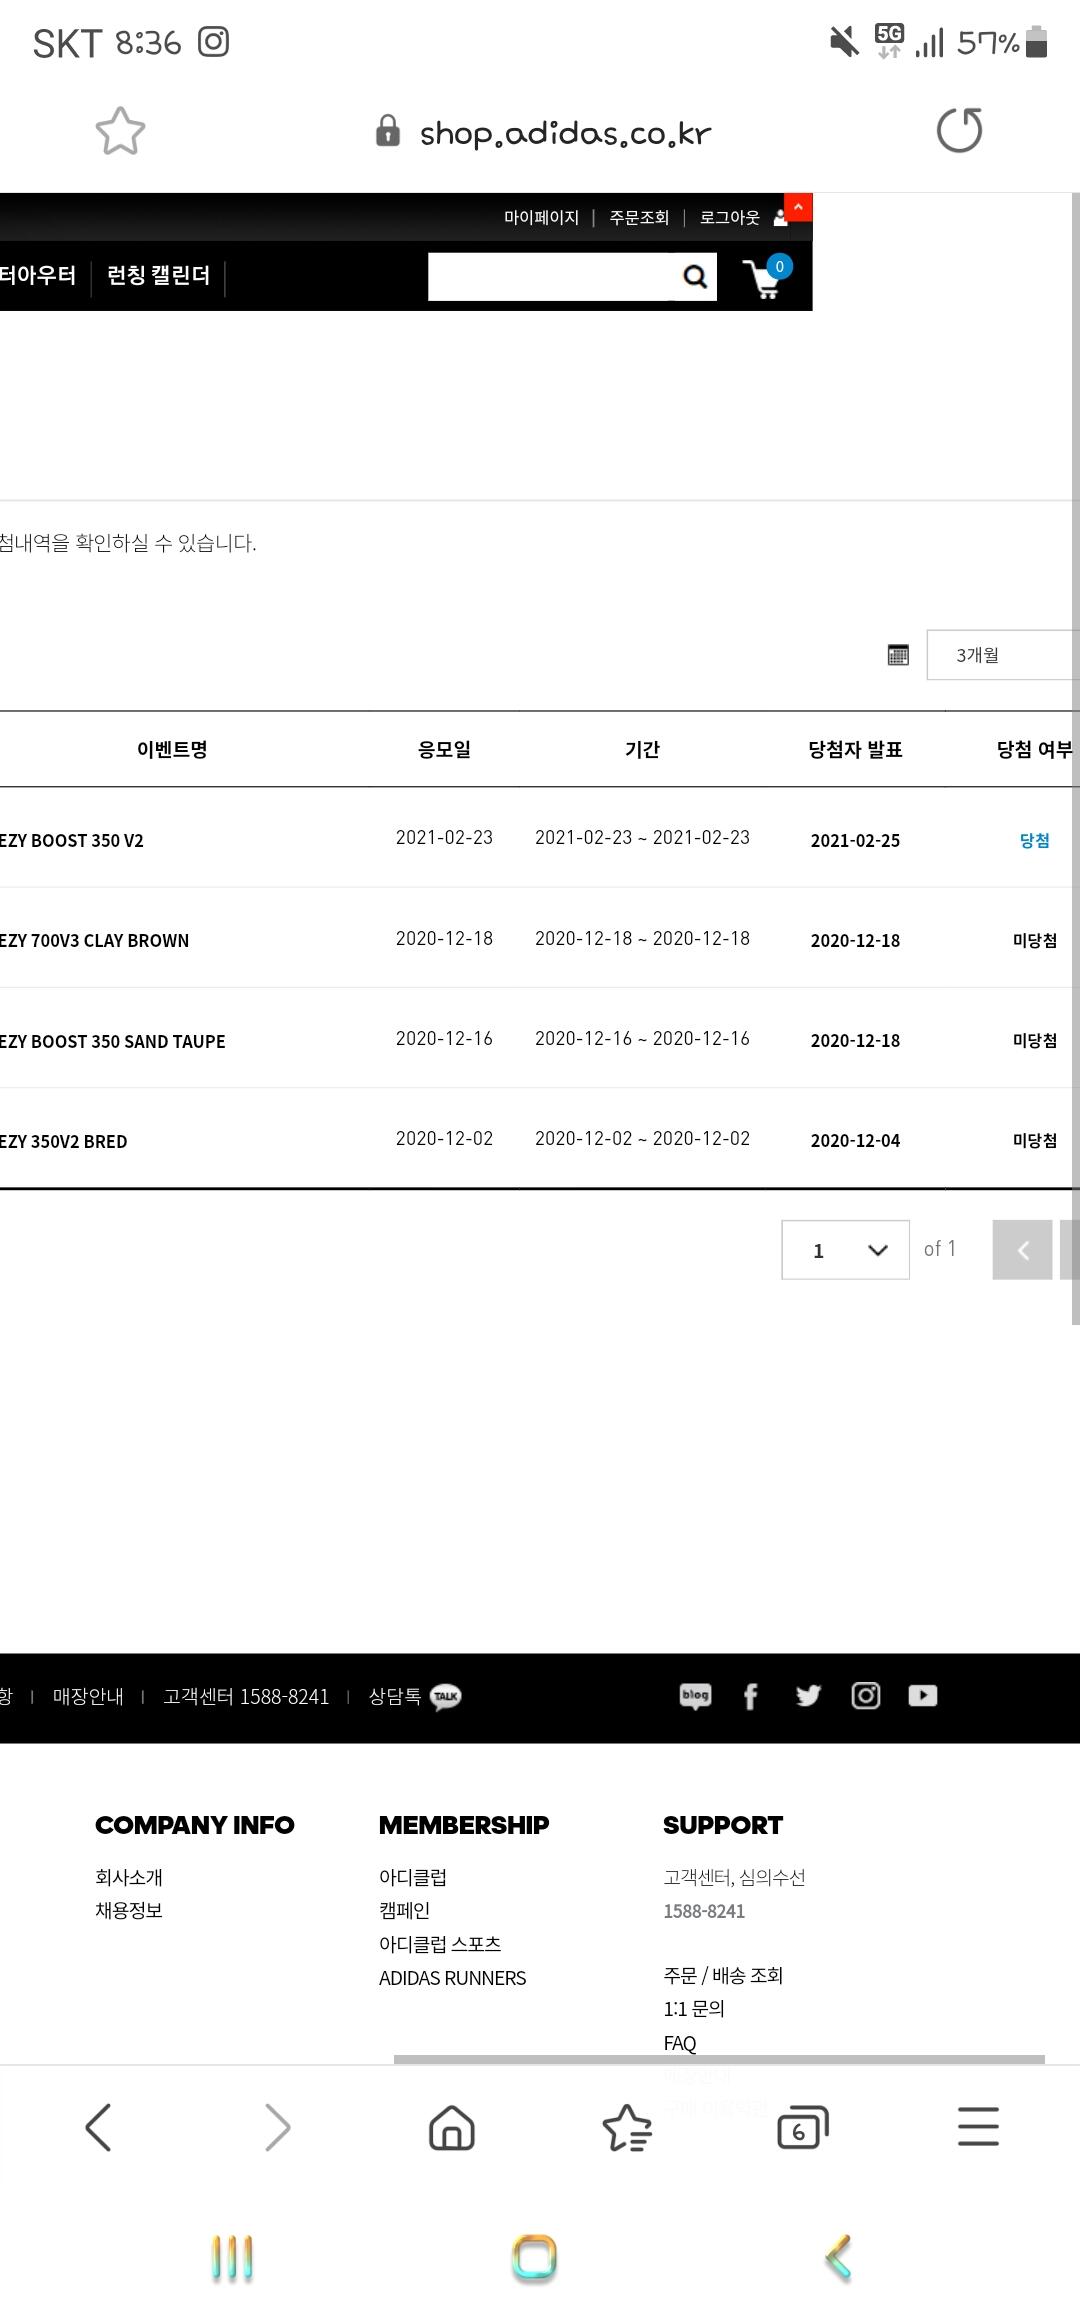Click 매장안내 footer link
This screenshot has width=1080, height=2316.
coord(88,1696)
